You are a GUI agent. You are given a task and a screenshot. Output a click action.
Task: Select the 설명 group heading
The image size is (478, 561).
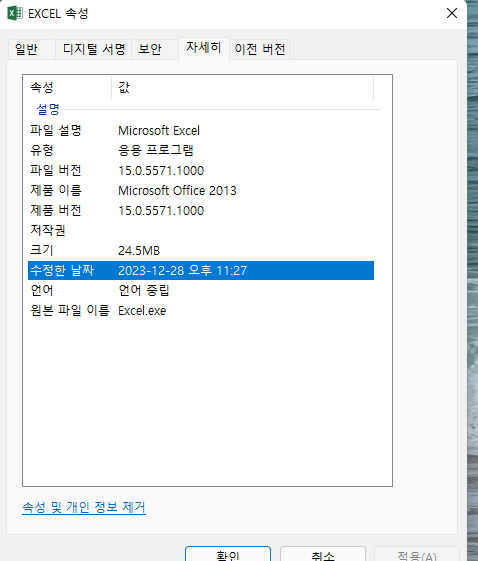click(x=48, y=109)
